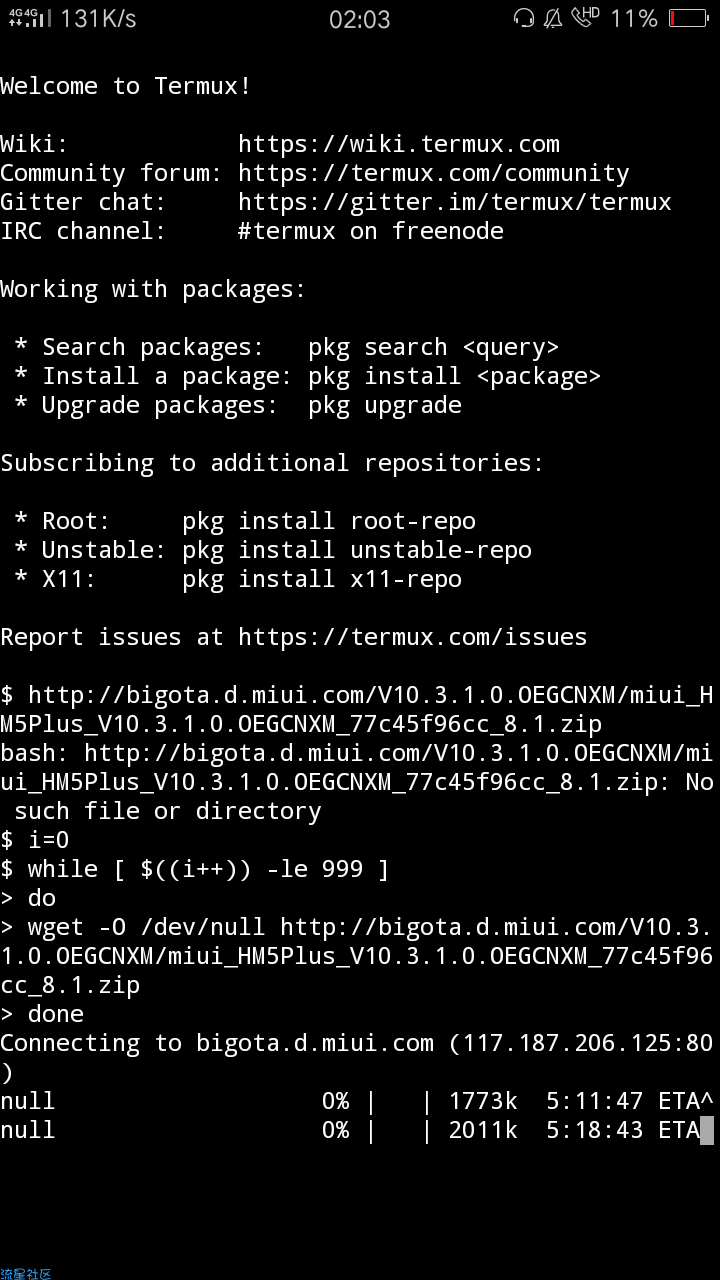This screenshot has height=1280, width=720.
Task: Tap the 11% battery percentage text
Action: click(634, 18)
